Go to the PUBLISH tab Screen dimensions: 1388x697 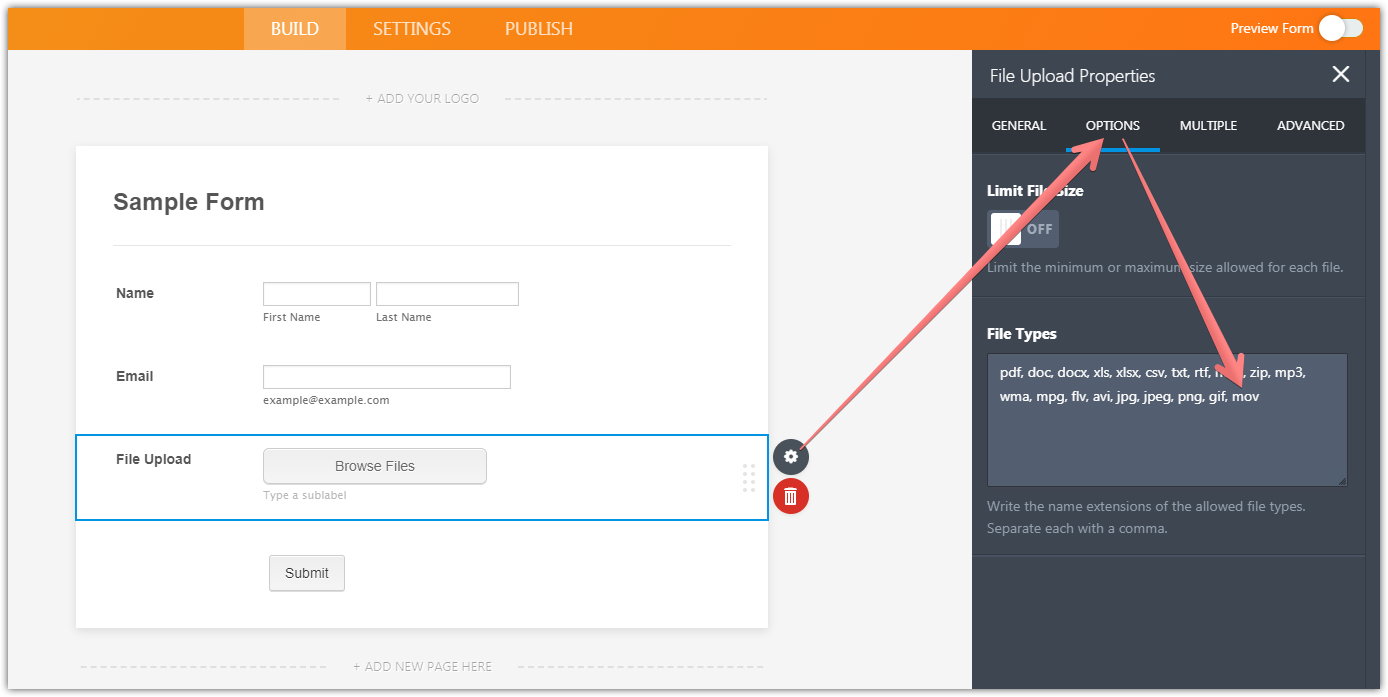coord(539,29)
